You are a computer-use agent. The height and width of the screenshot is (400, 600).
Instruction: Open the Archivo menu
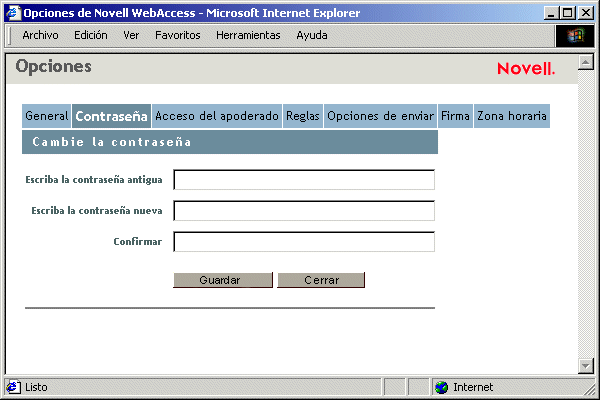point(40,35)
